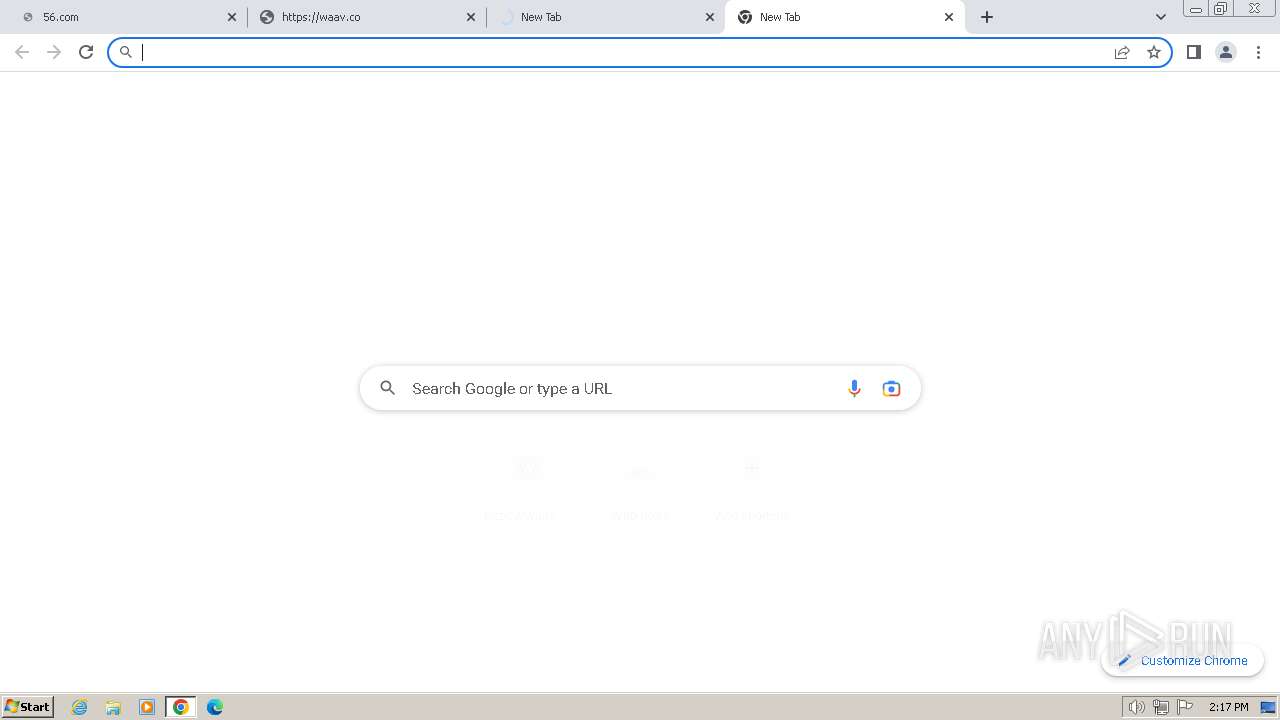
Task: Search by image with Google Lens icon
Action: [891, 388]
